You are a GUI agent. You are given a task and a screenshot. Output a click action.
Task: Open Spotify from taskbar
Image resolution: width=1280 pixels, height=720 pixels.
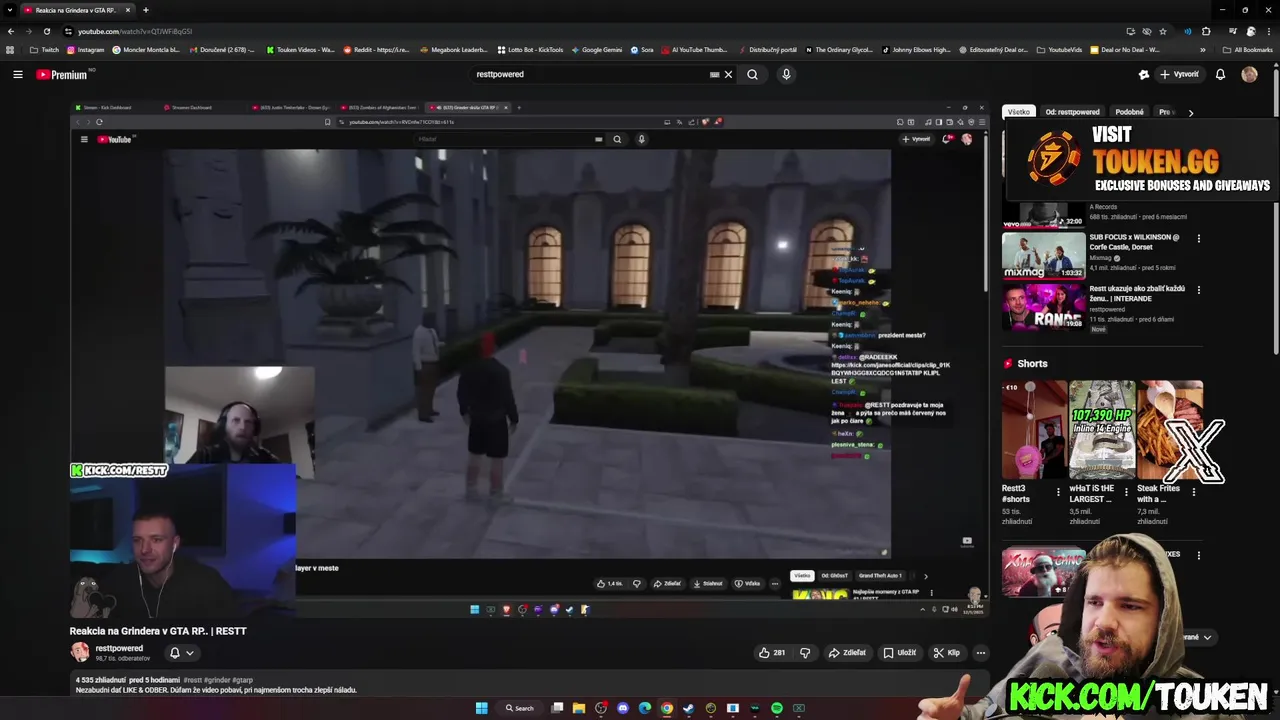[777, 708]
